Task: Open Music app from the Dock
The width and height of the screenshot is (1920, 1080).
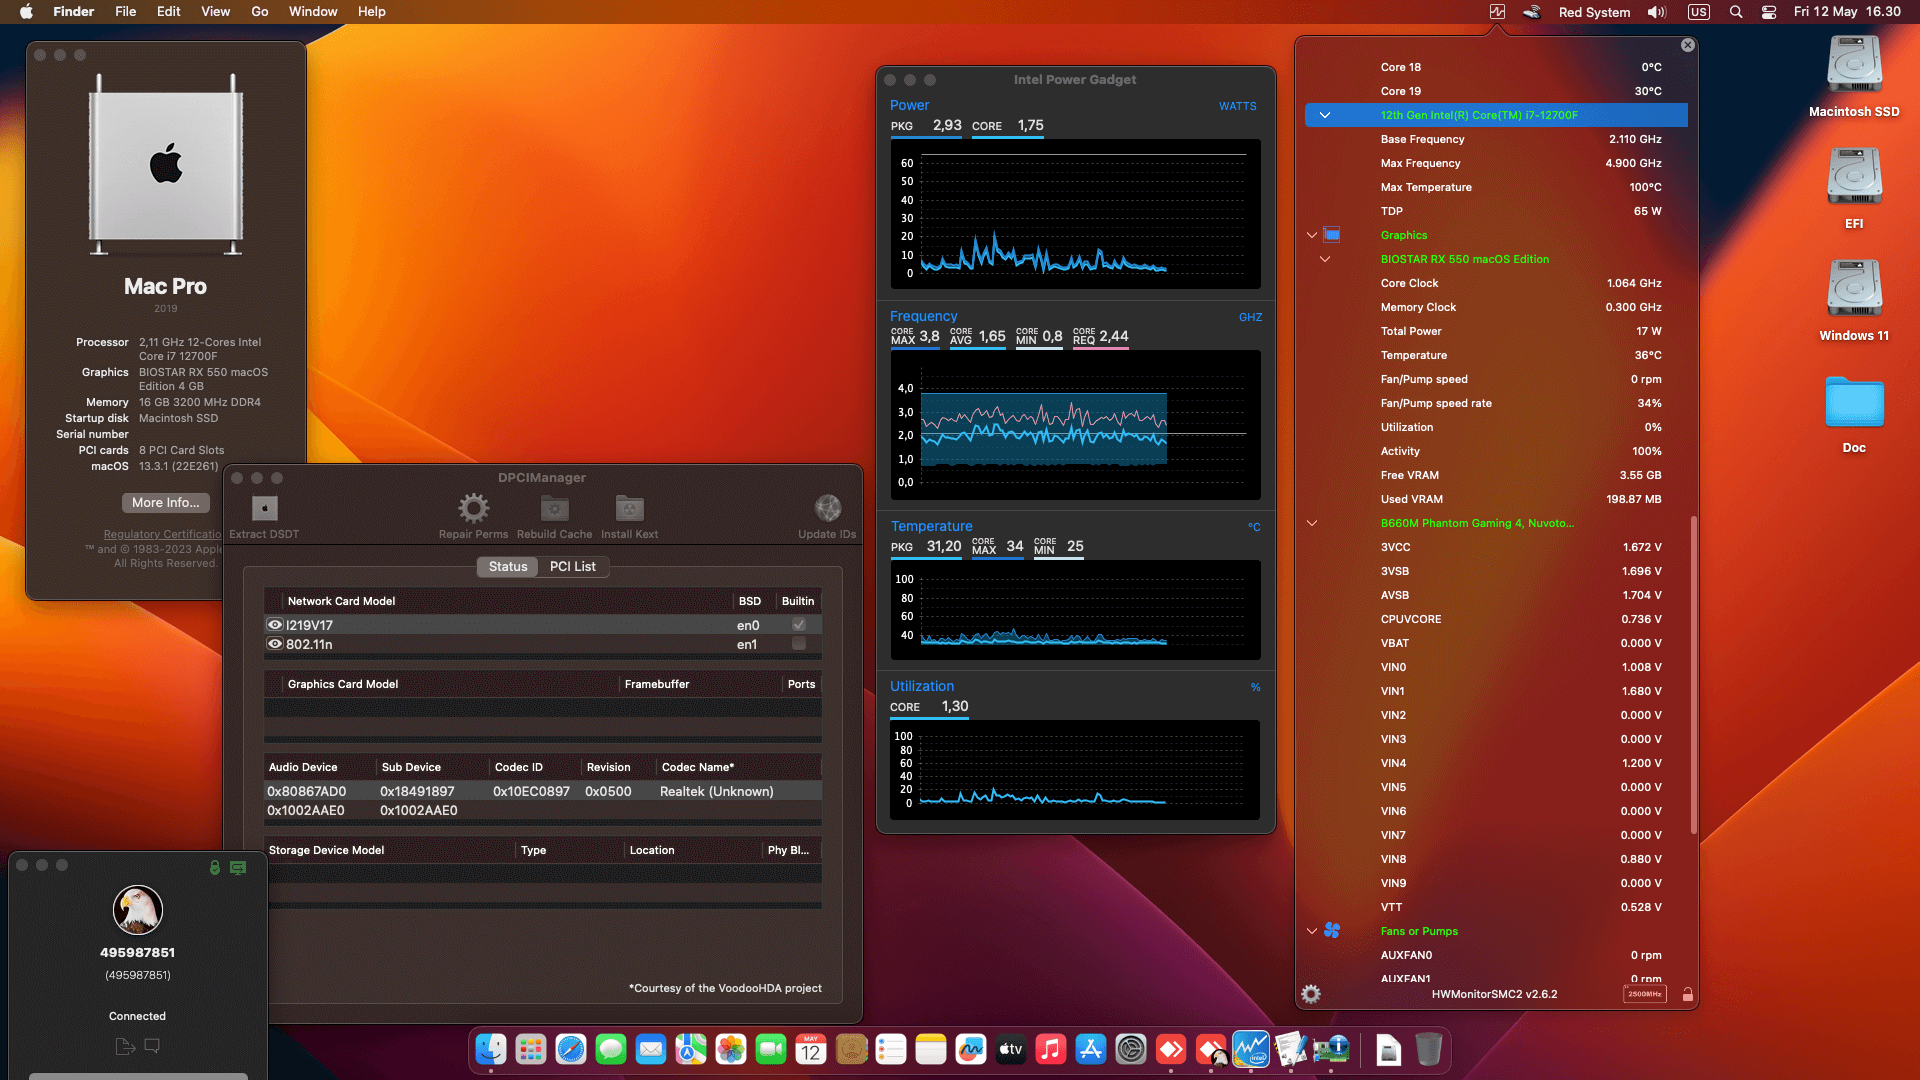Action: point(1051,1049)
